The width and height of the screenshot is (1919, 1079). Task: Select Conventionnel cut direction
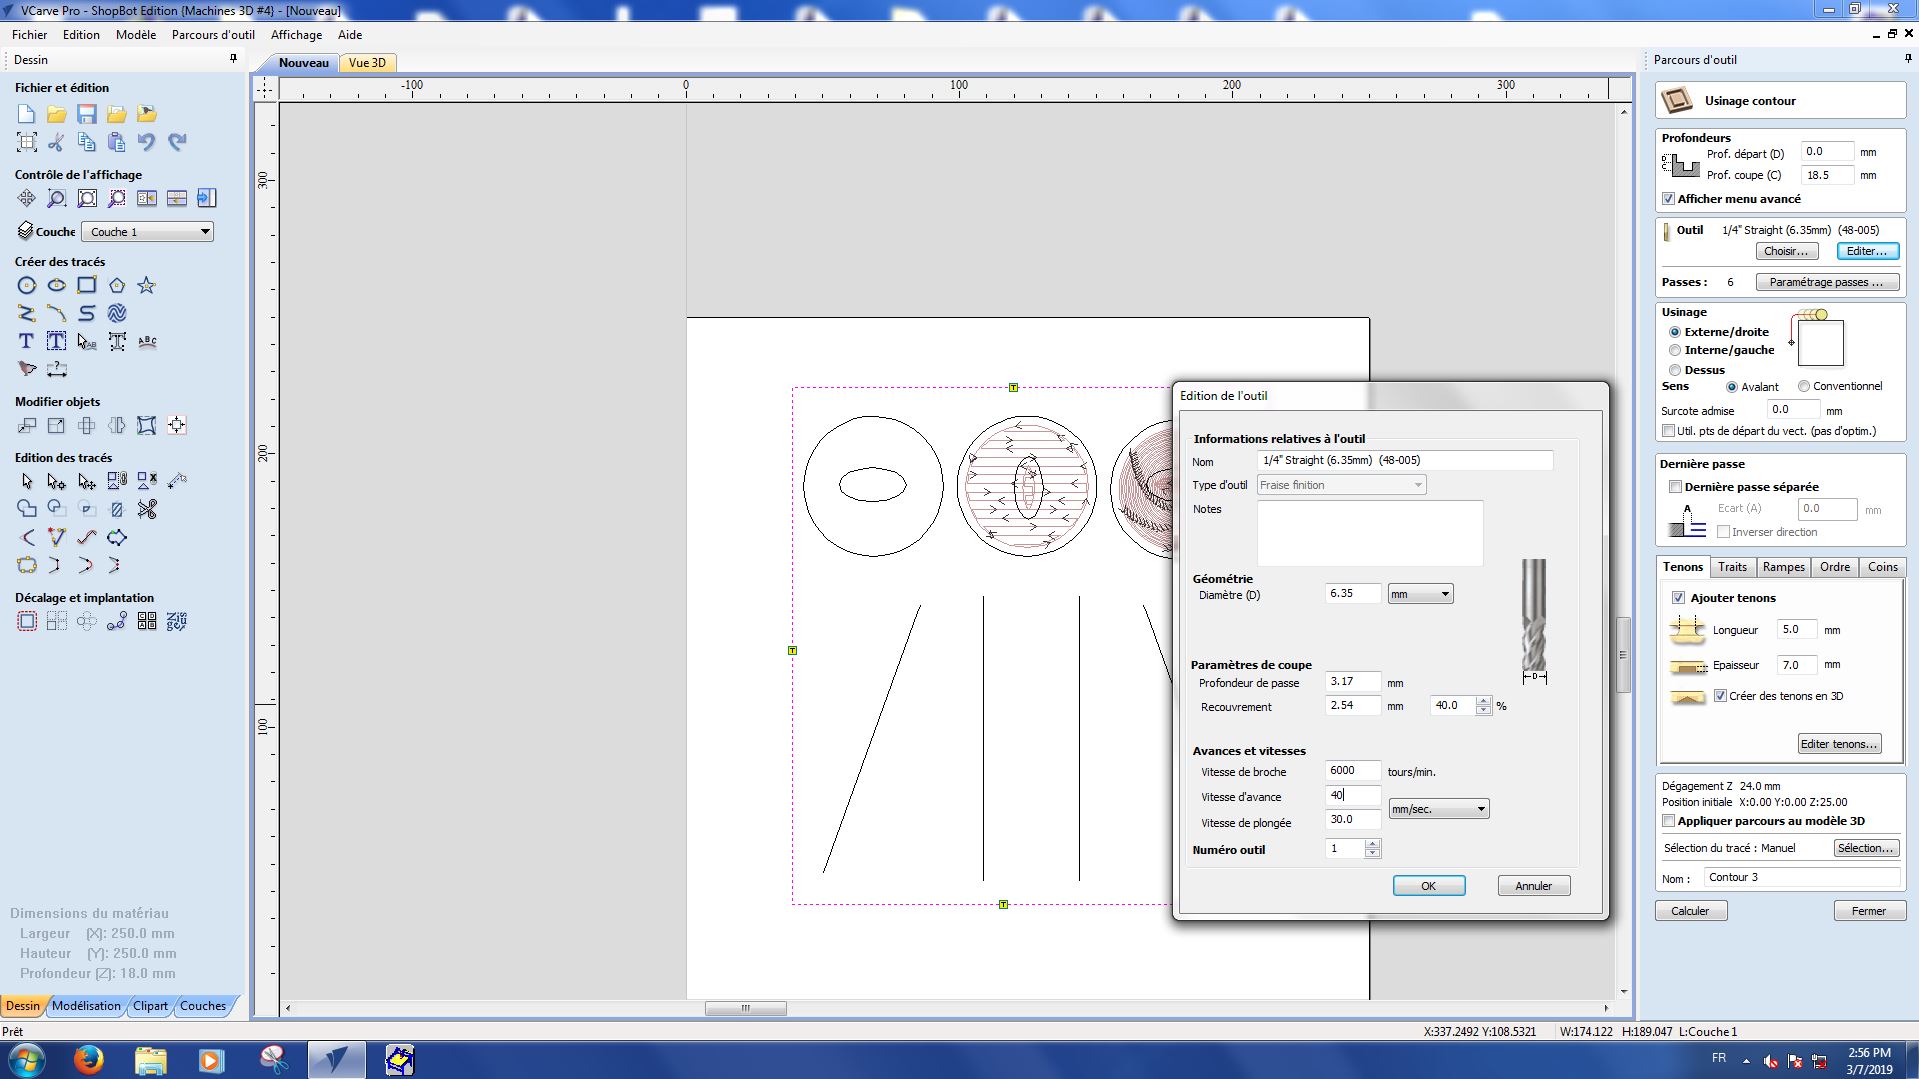coord(1804,386)
